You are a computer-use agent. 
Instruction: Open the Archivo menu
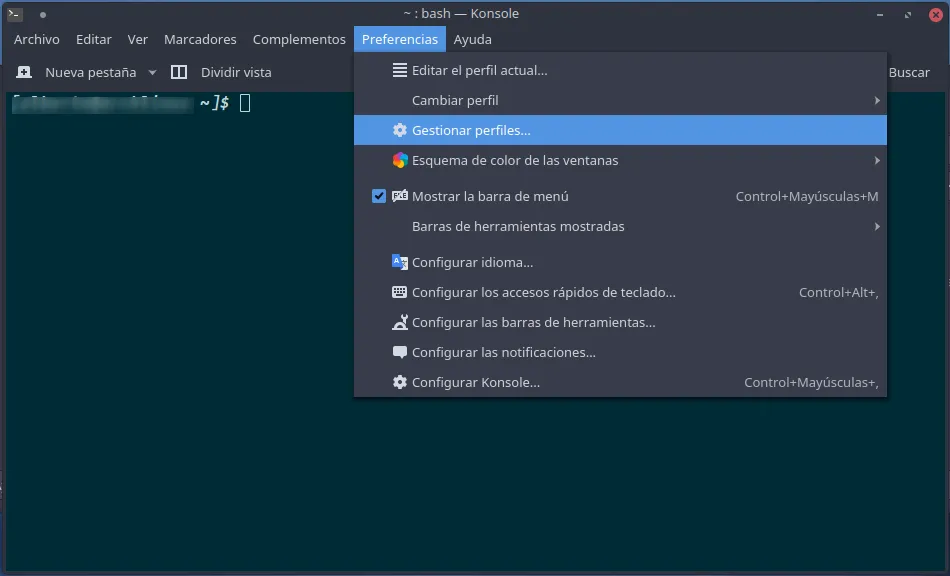pos(37,39)
